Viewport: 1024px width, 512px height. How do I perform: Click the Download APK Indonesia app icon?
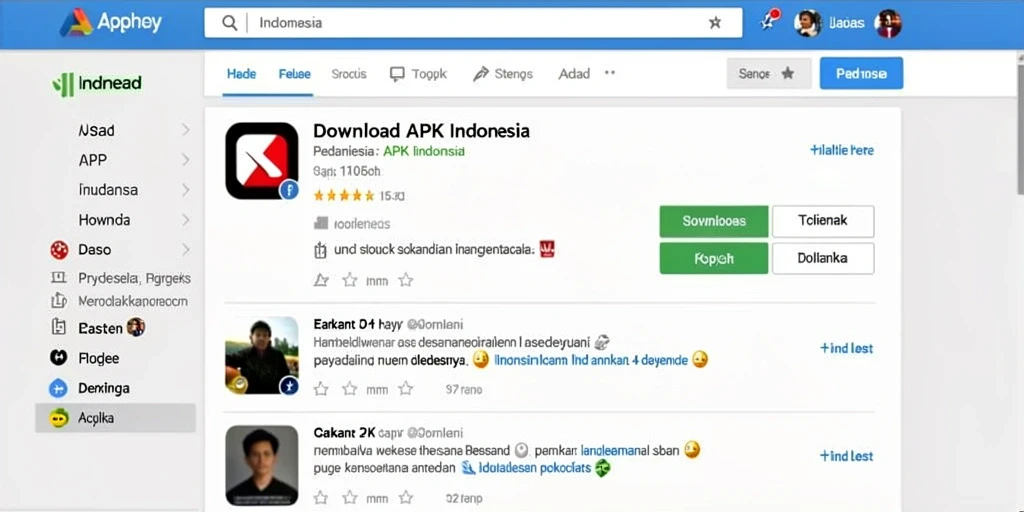pos(262,161)
